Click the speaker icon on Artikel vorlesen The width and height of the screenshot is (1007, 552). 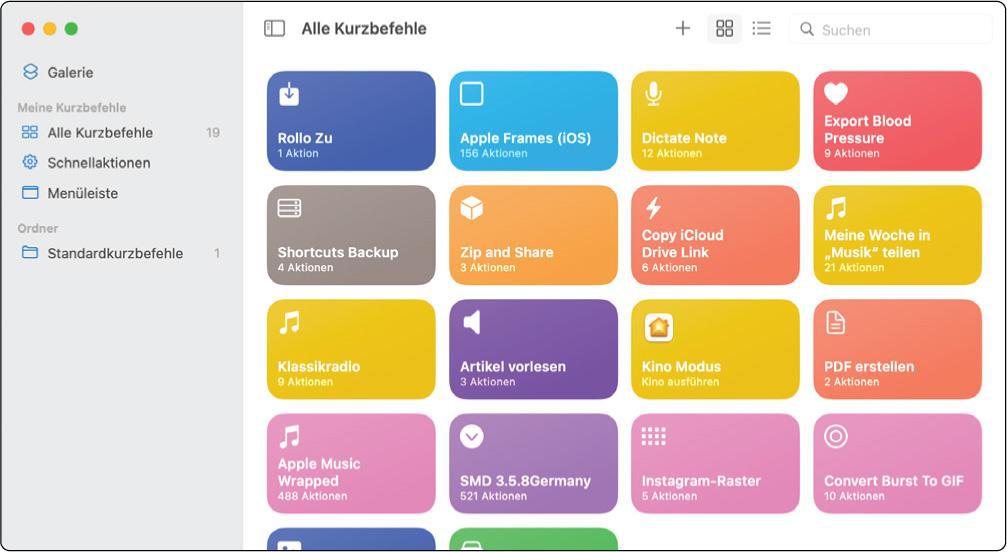(472, 322)
